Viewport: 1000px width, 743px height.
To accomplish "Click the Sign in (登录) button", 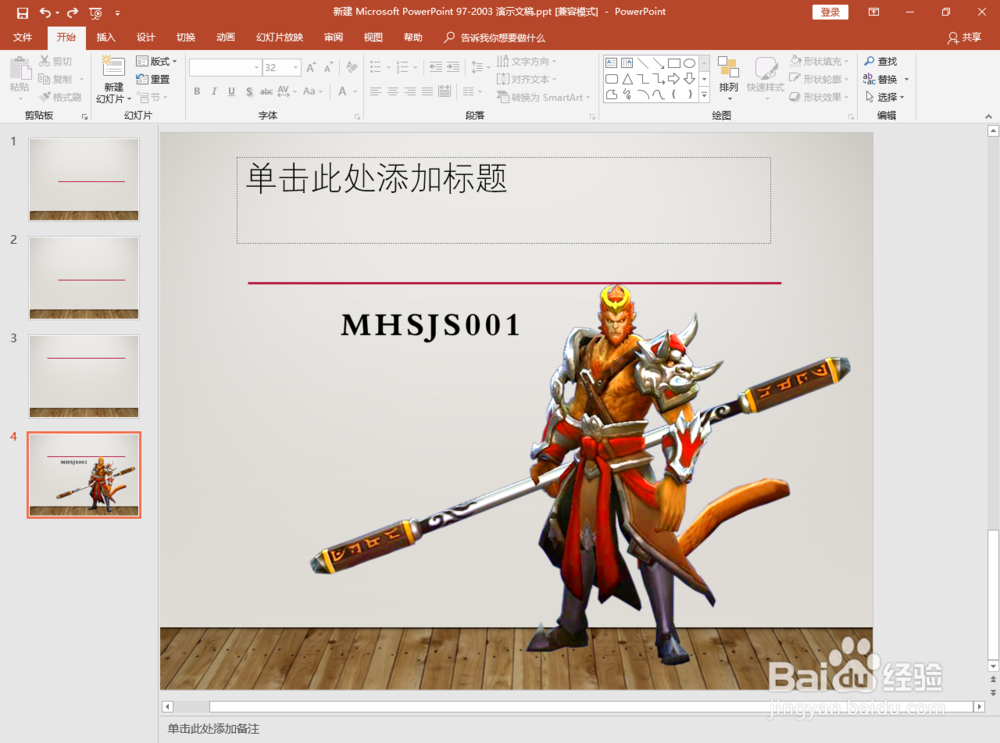I will point(830,12).
